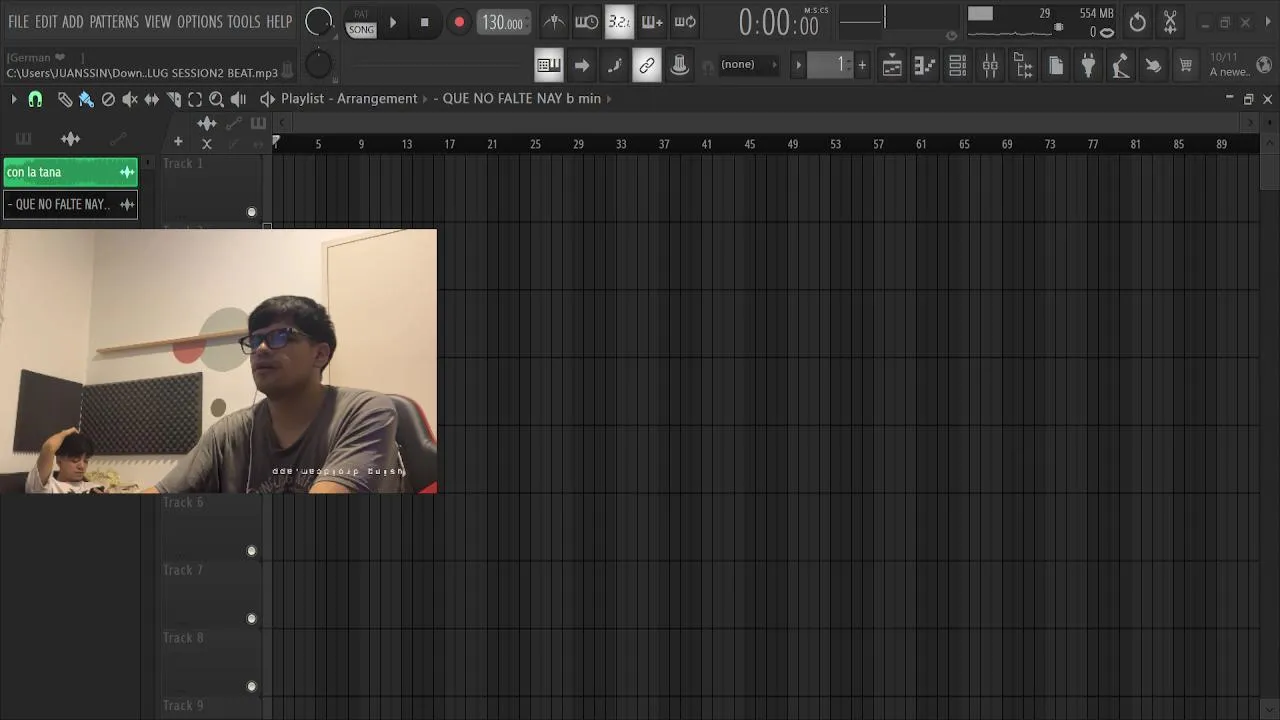Select the Zoom magnifier tool
This screenshot has height=720, width=1280.
click(x=216, y=99)
